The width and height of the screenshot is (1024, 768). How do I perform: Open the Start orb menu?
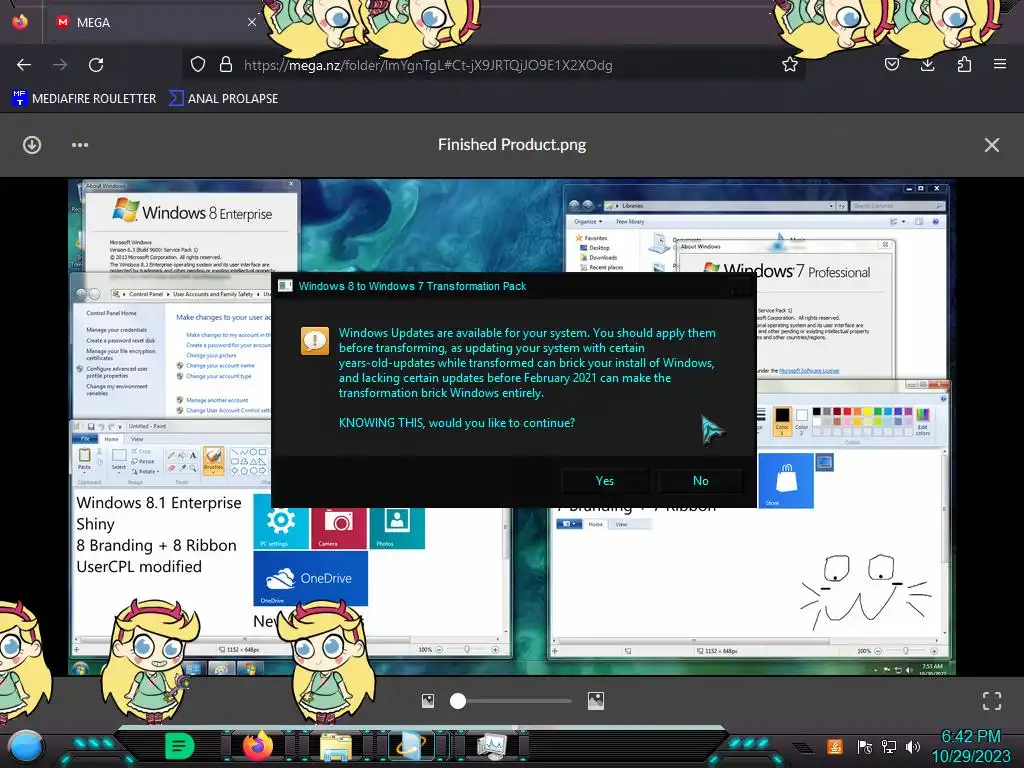tap(26, 746)
